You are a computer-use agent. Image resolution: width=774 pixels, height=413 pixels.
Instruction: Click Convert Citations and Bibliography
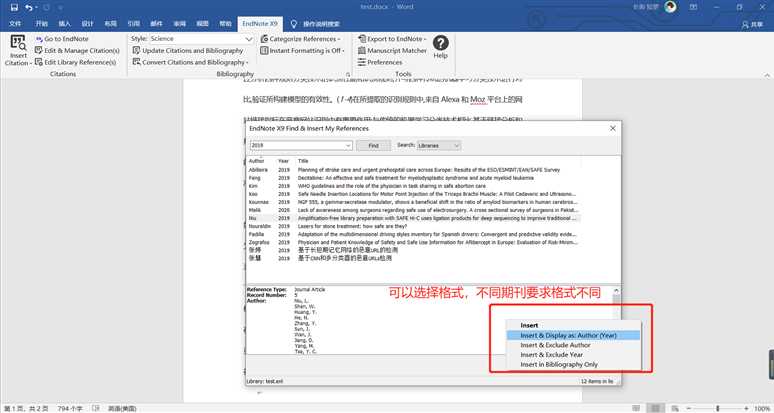point(191,63)
